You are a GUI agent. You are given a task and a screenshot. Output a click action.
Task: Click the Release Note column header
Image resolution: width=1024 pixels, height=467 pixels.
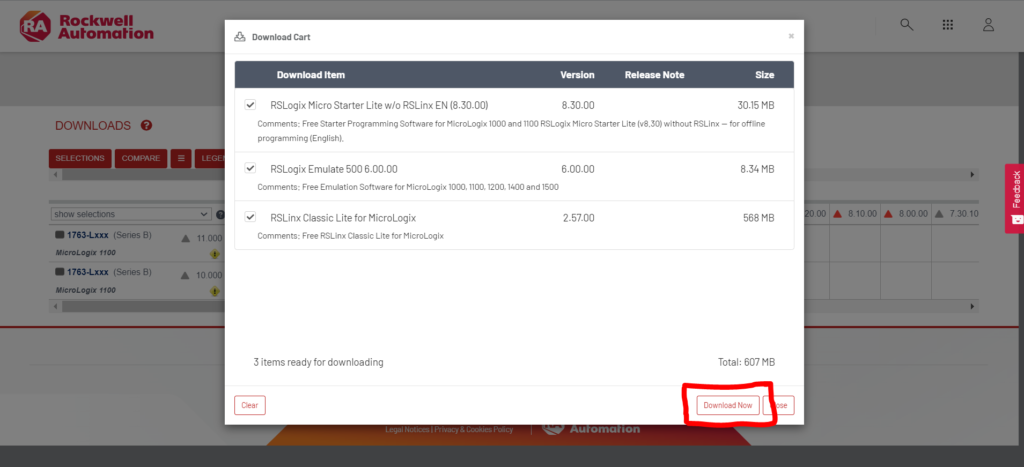[x=654, y=75]
